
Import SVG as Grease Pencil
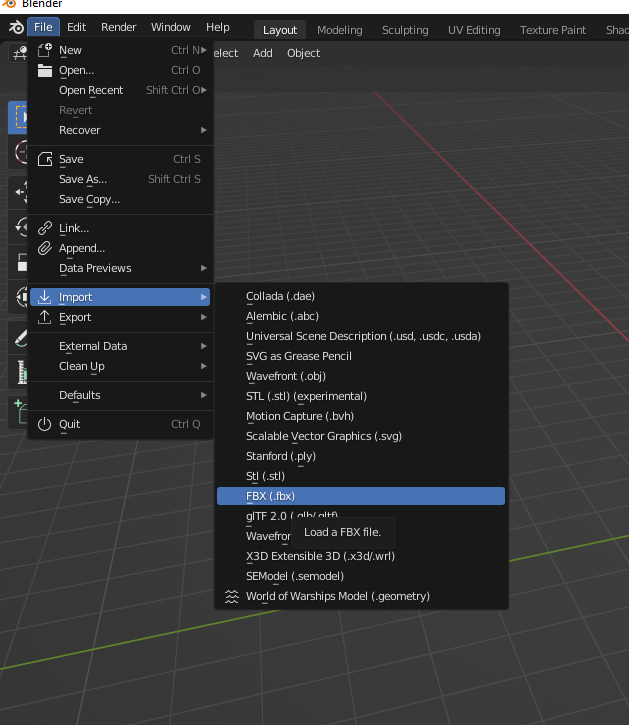[x=361, y=356]
